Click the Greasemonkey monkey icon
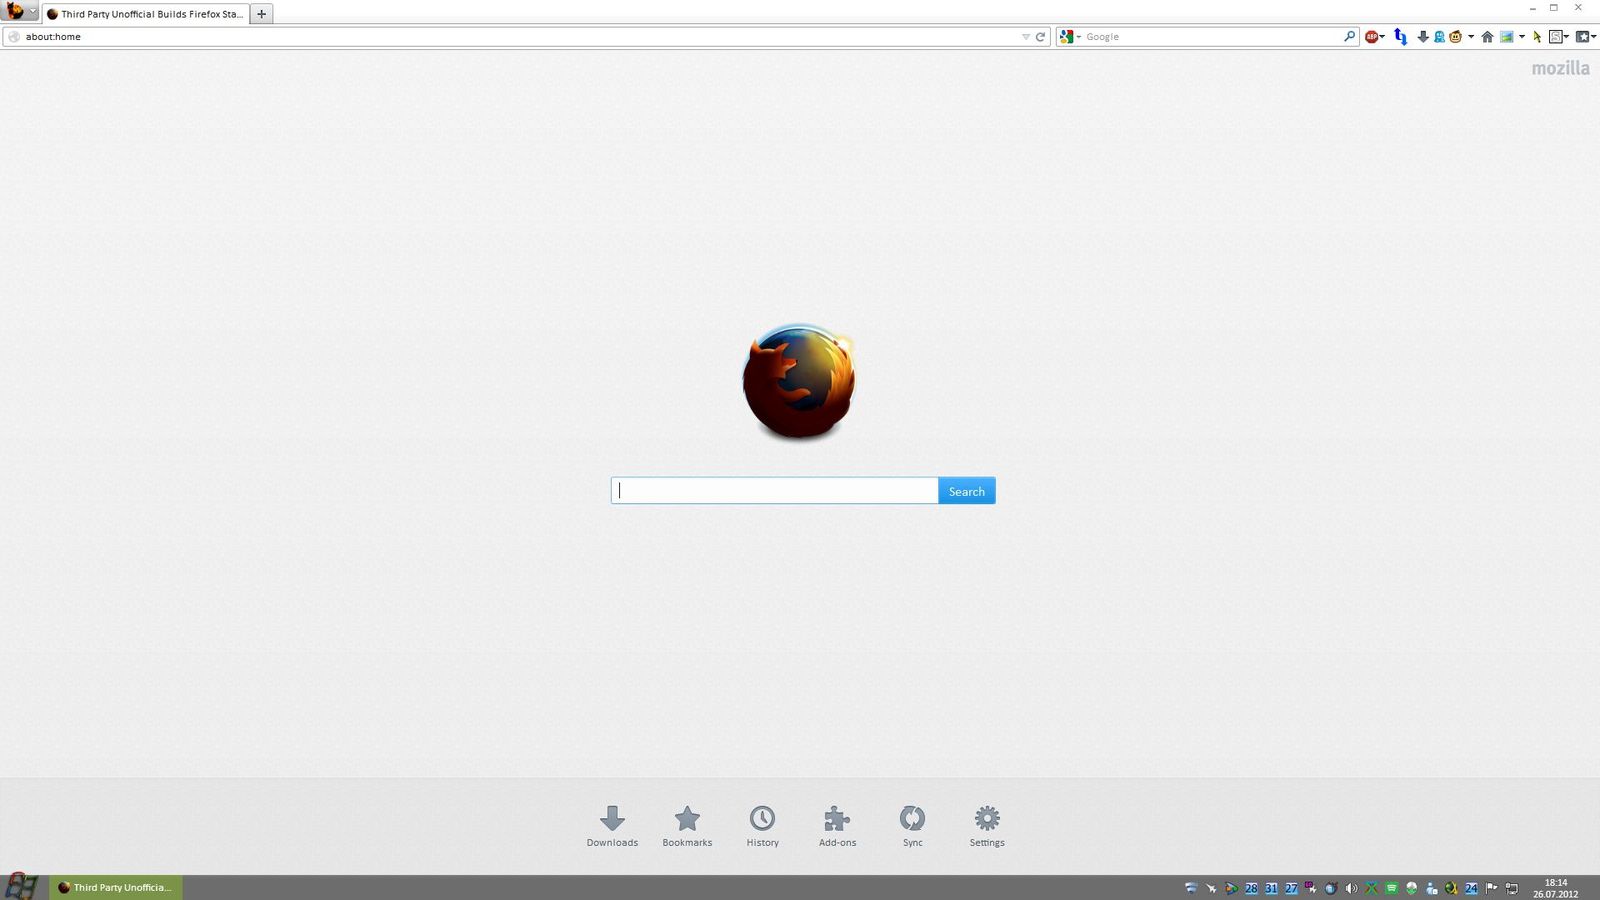 tap(1456, 37)
